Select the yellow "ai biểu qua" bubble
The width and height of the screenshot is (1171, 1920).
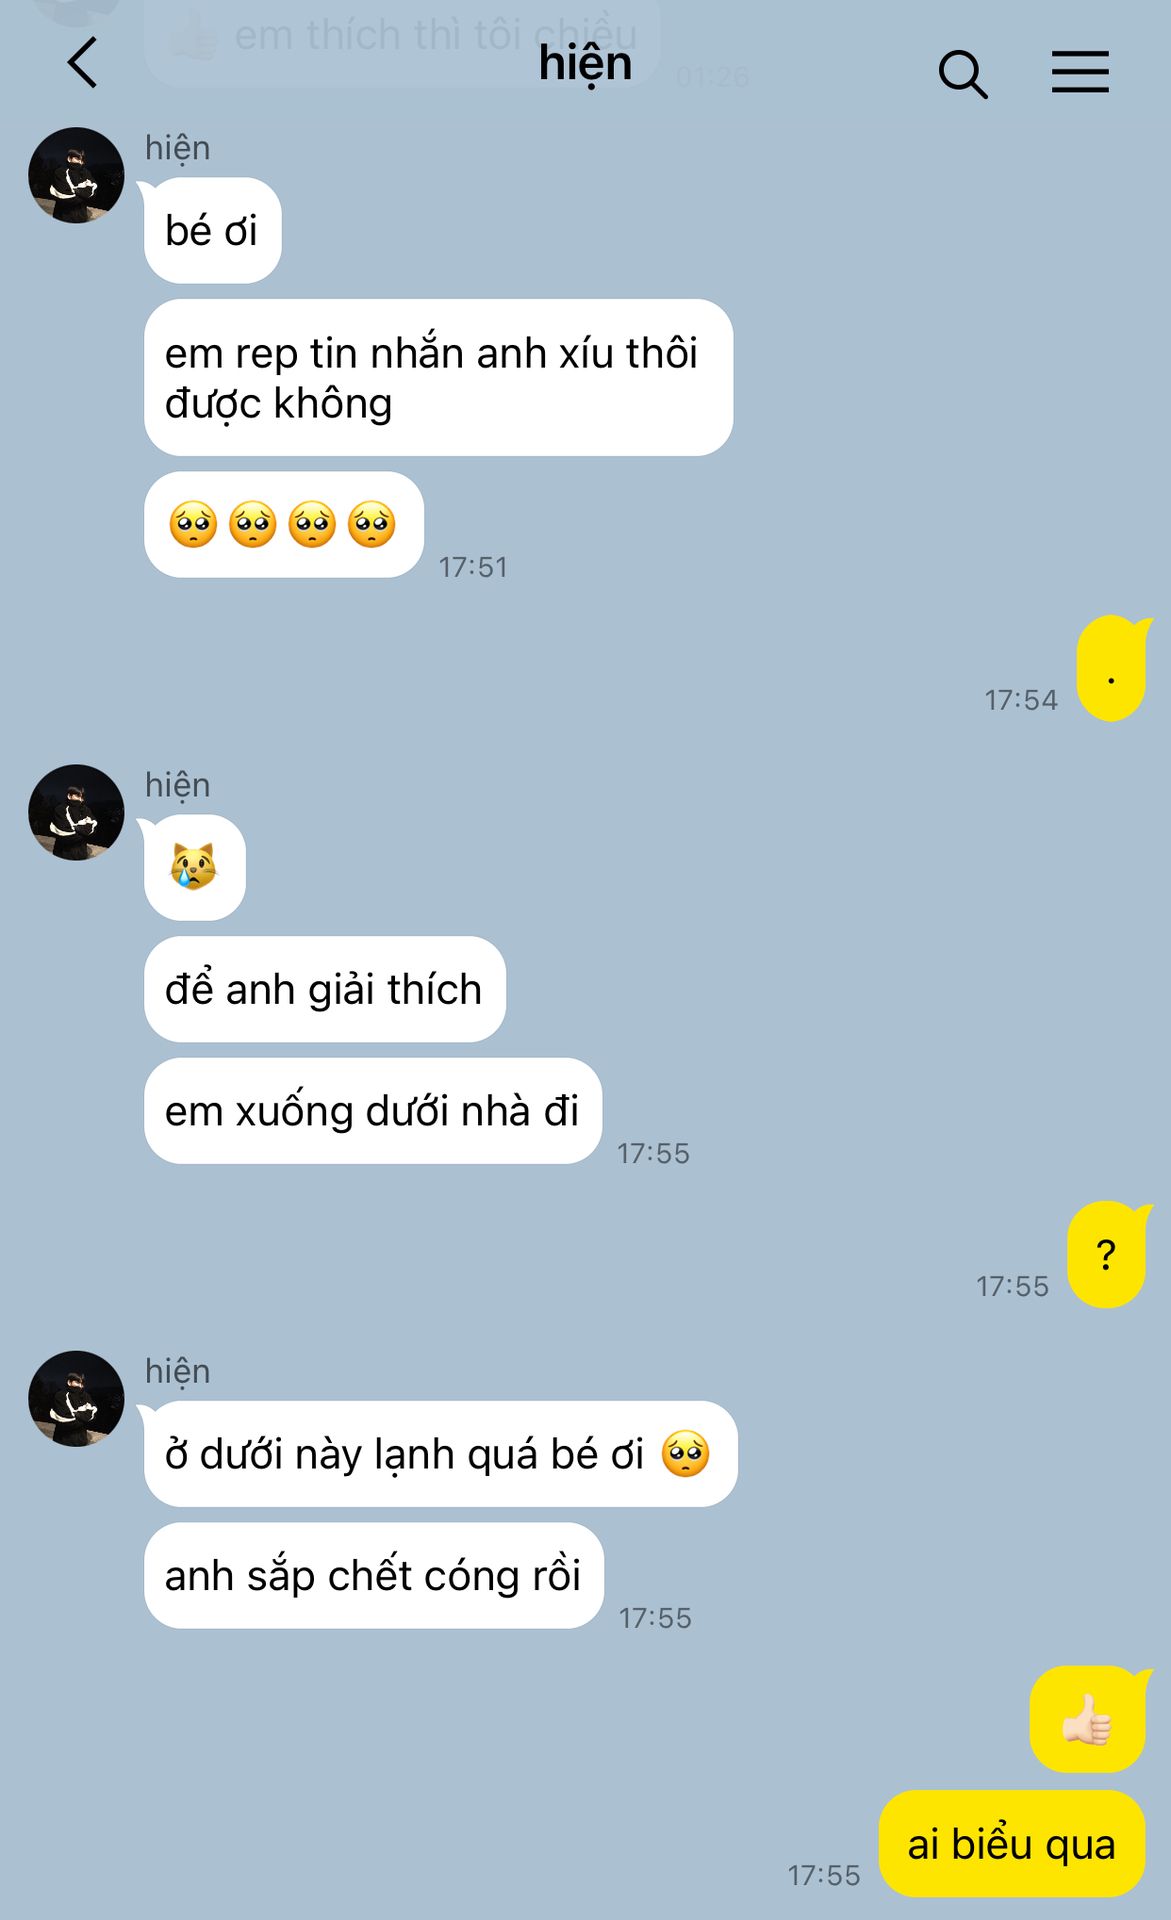[x=1011, y=1844]
